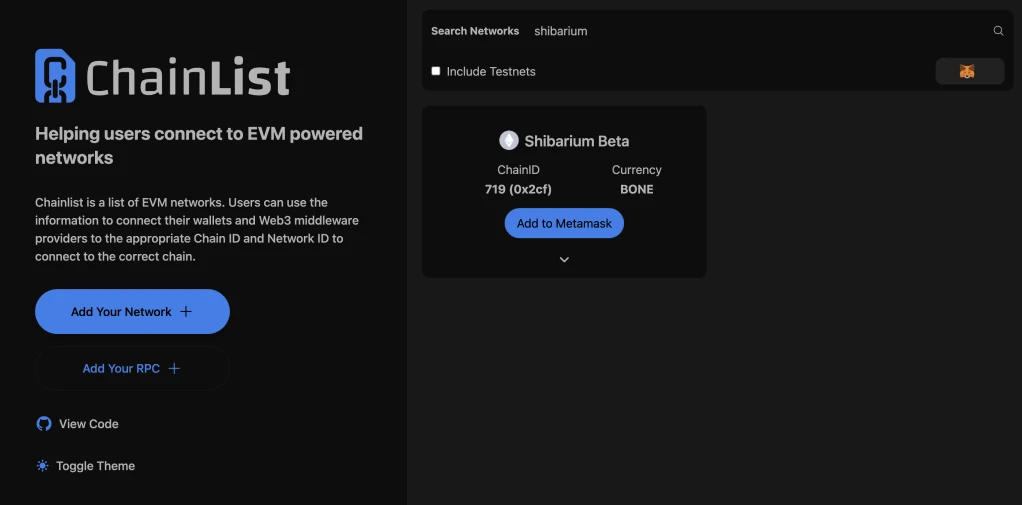This screenshot has height=505, width=1022.
Task: Click the Shibarium Beta network name
Action: [x=577, y=141]
